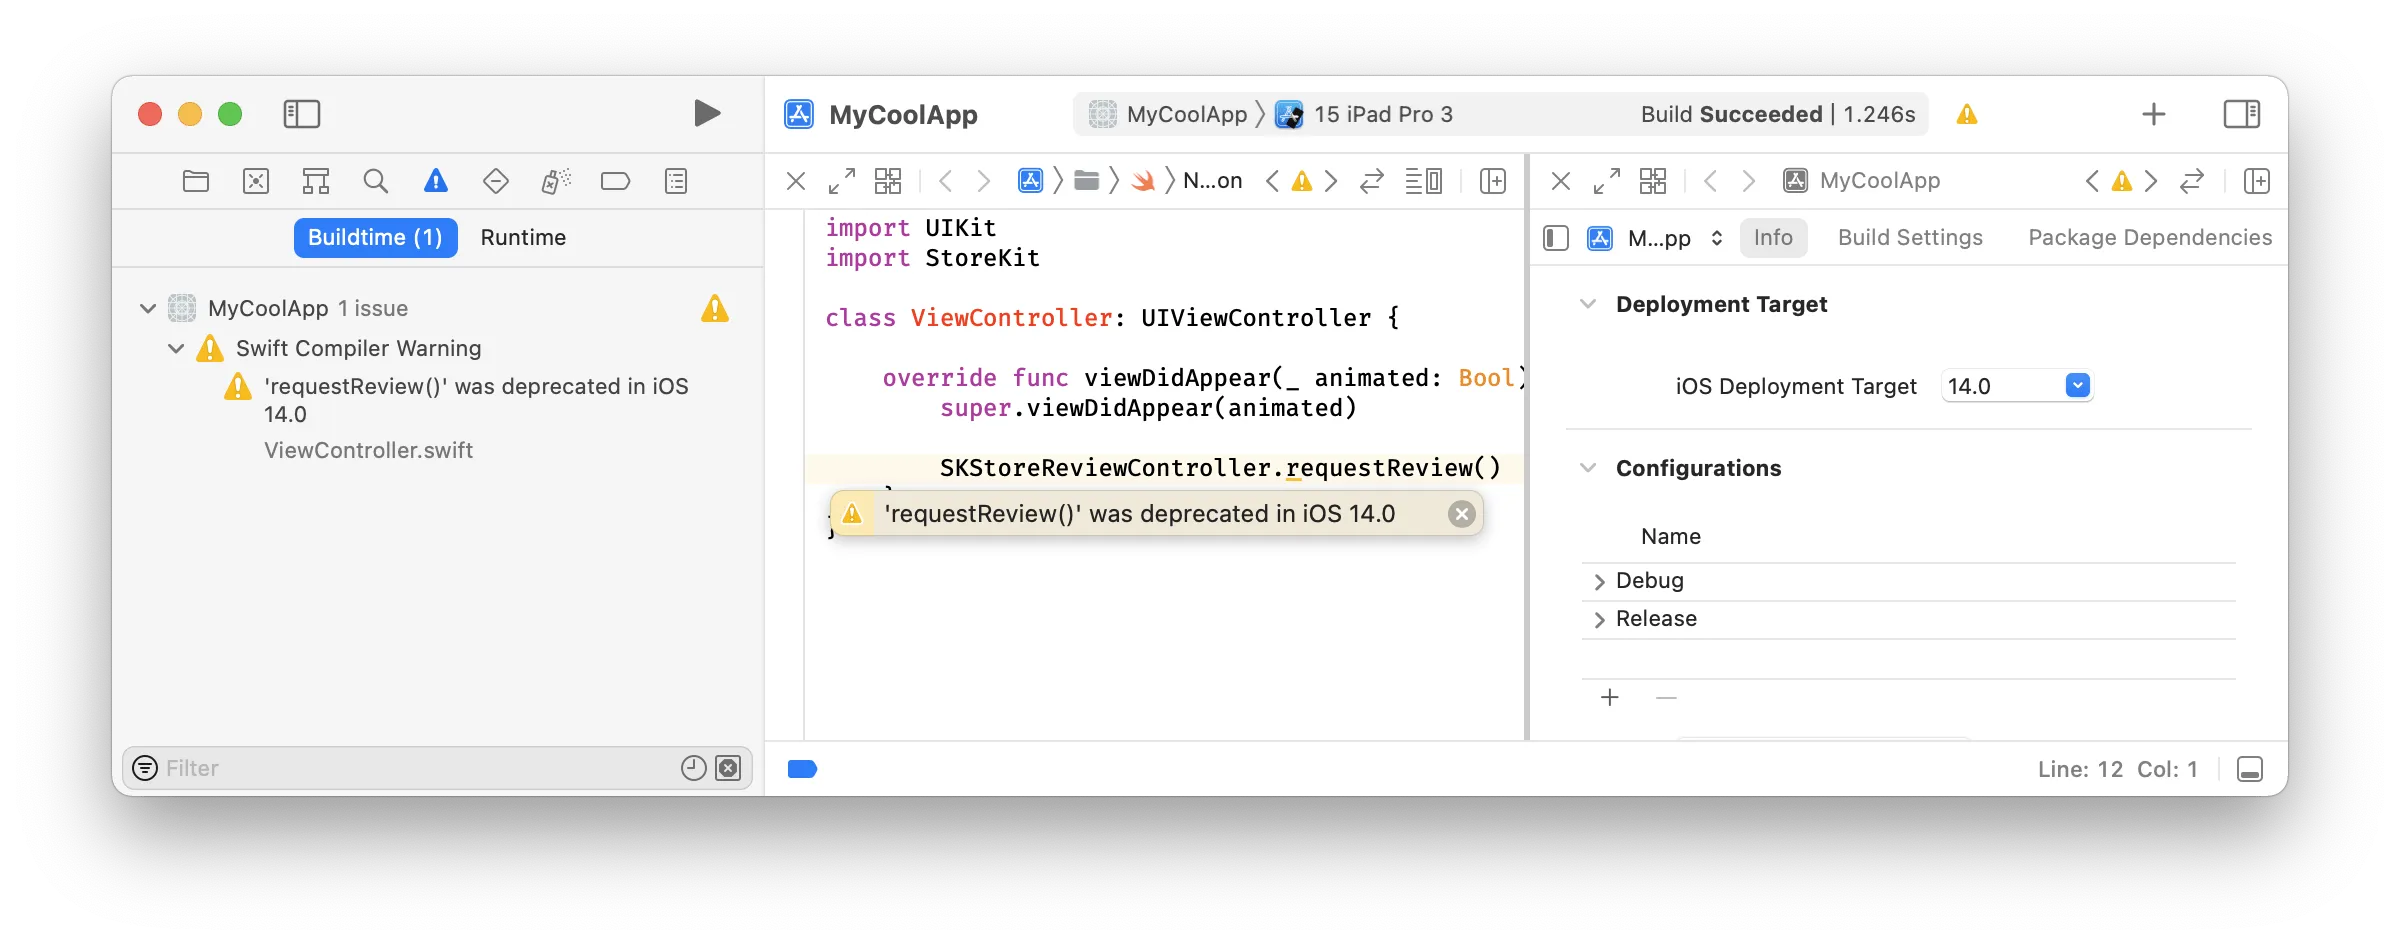Viewport: 2400px width, 944px height.
Task: Switch to the Build Settings tab
Action: (x=1909, y=237)
